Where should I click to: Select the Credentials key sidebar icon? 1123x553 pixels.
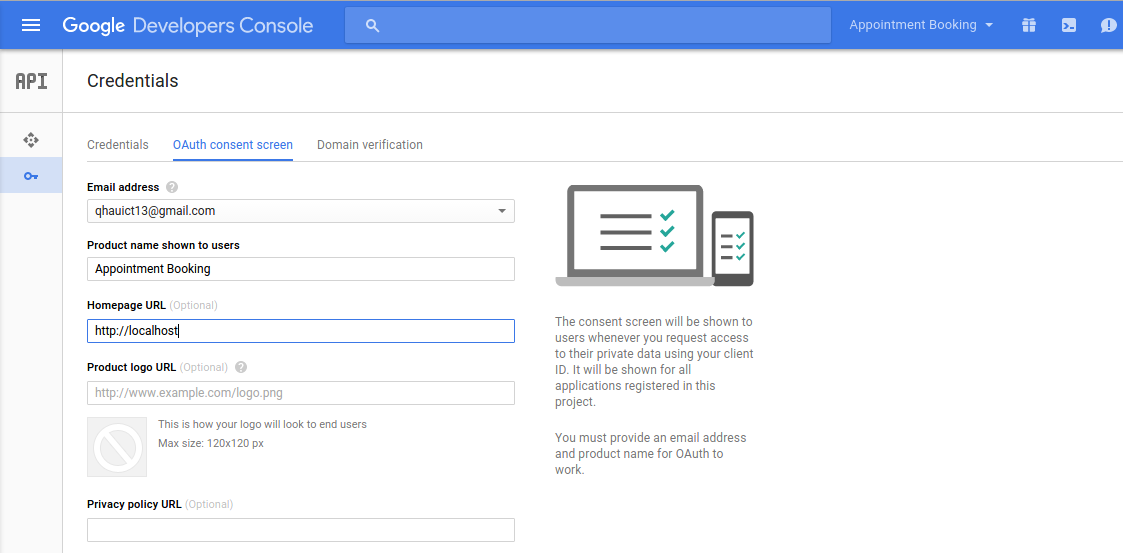31,176
